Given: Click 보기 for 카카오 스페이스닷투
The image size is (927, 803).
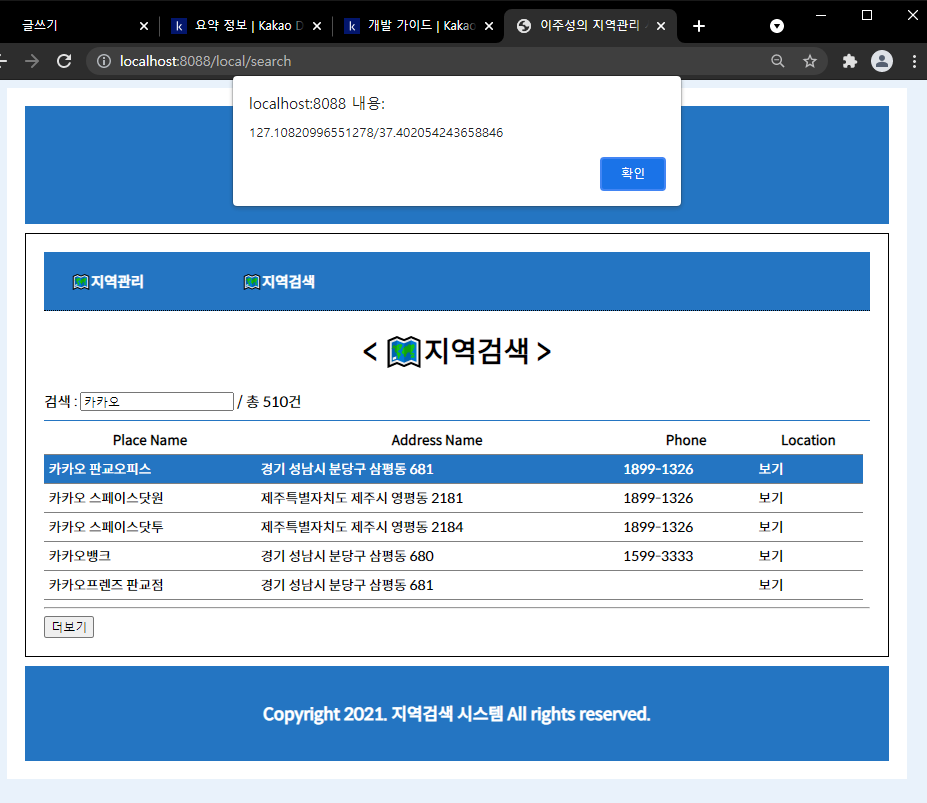Looking at the screenshot, I should click(770, 527).
